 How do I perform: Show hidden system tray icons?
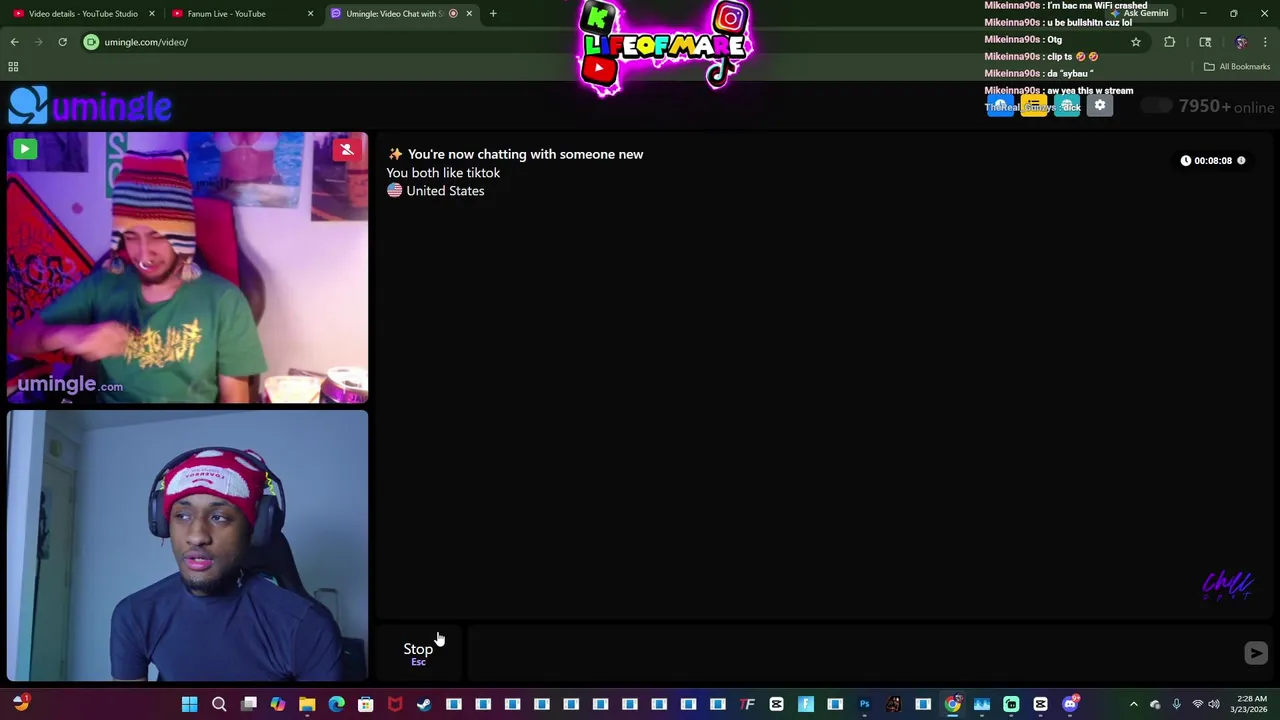pyautogui.click(x=1133, y=704)
